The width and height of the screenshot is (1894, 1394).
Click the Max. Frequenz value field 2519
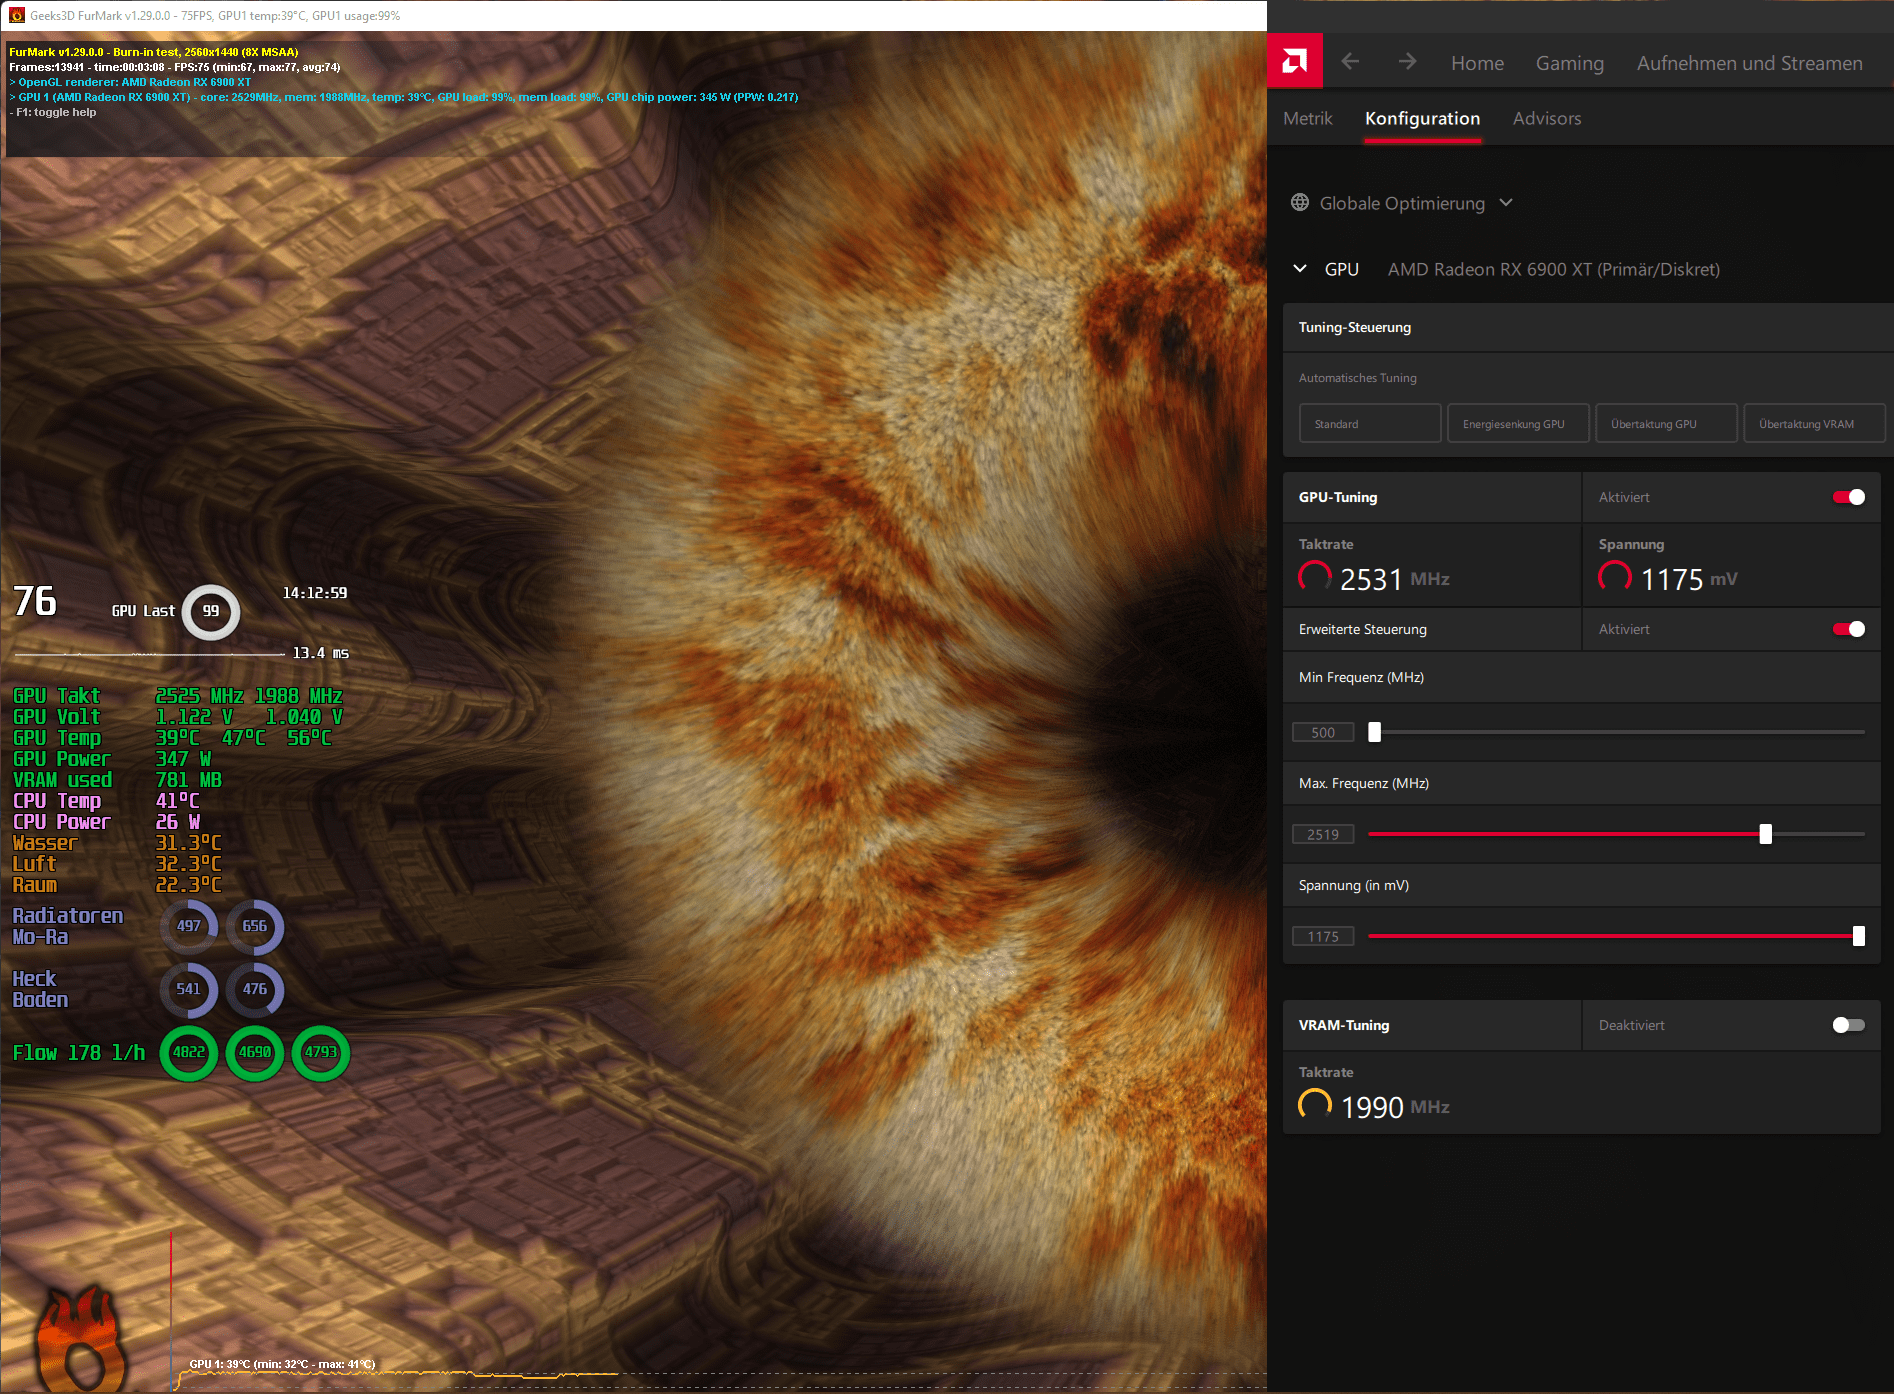click(x=1323, y=834)
